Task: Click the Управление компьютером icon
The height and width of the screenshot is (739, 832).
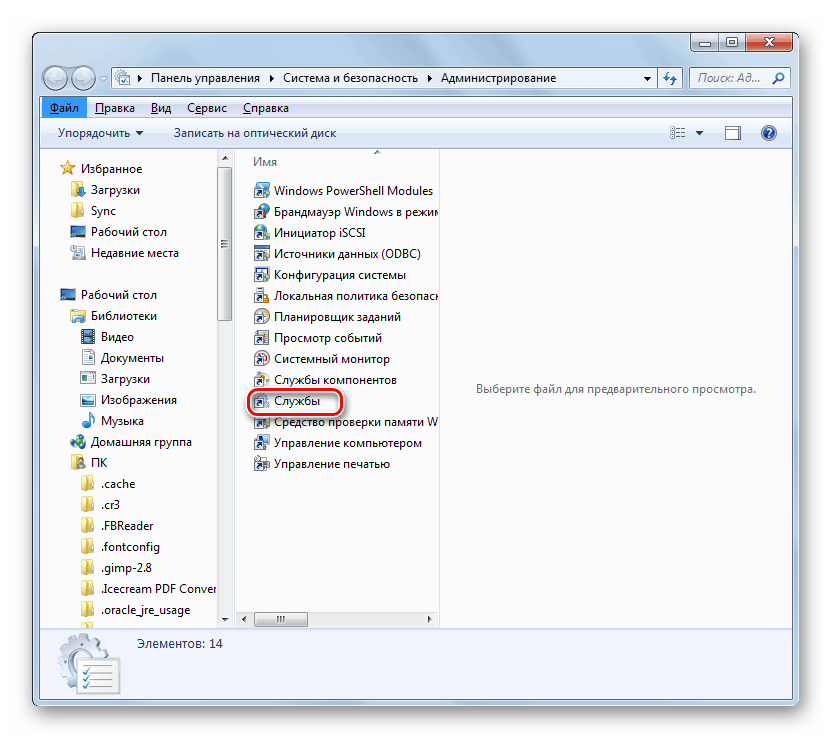Action: point(262,443)
